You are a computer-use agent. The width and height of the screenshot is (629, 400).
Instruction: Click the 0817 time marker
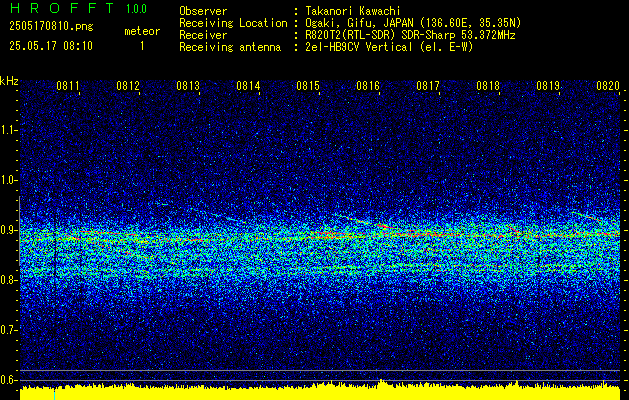(x=428, y=86)
